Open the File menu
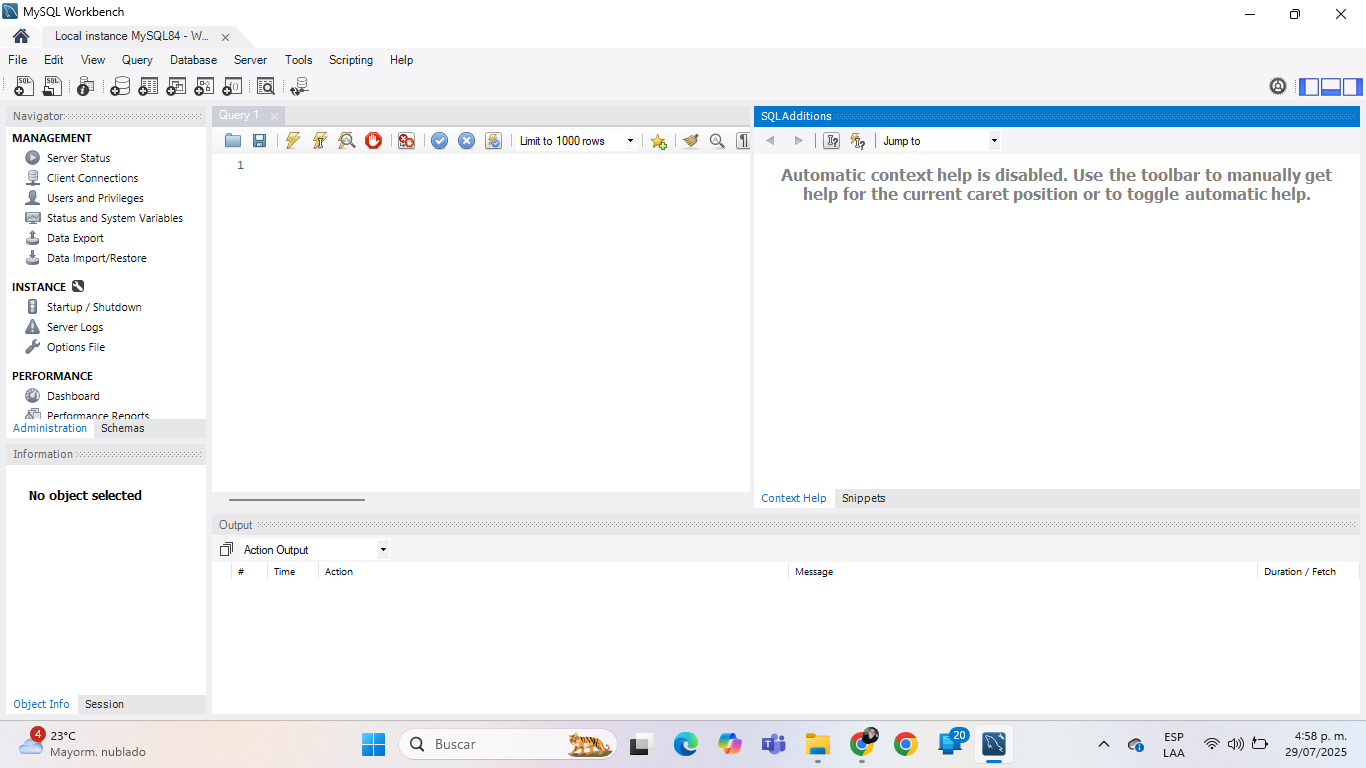This screenshot has height=768, width=1366. tap(18, 60)
